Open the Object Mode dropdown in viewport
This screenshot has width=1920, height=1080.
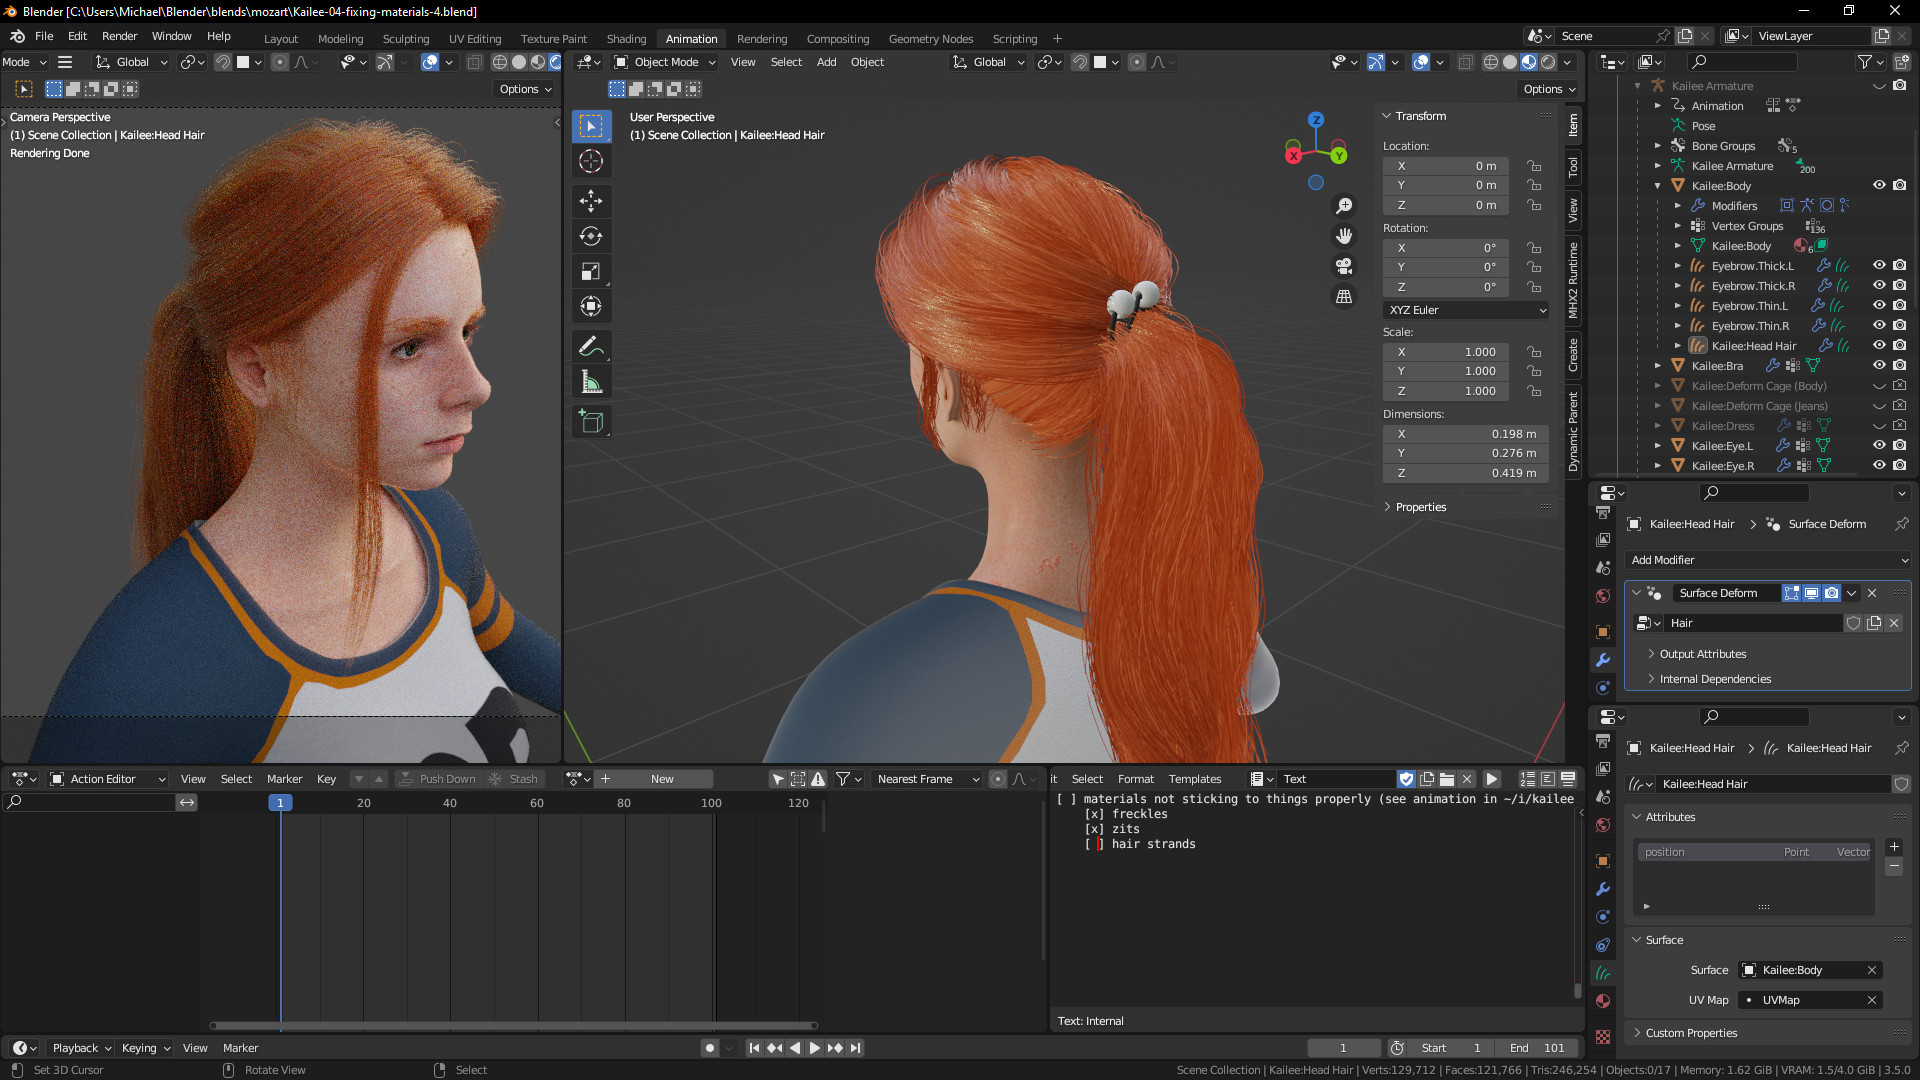665,62
